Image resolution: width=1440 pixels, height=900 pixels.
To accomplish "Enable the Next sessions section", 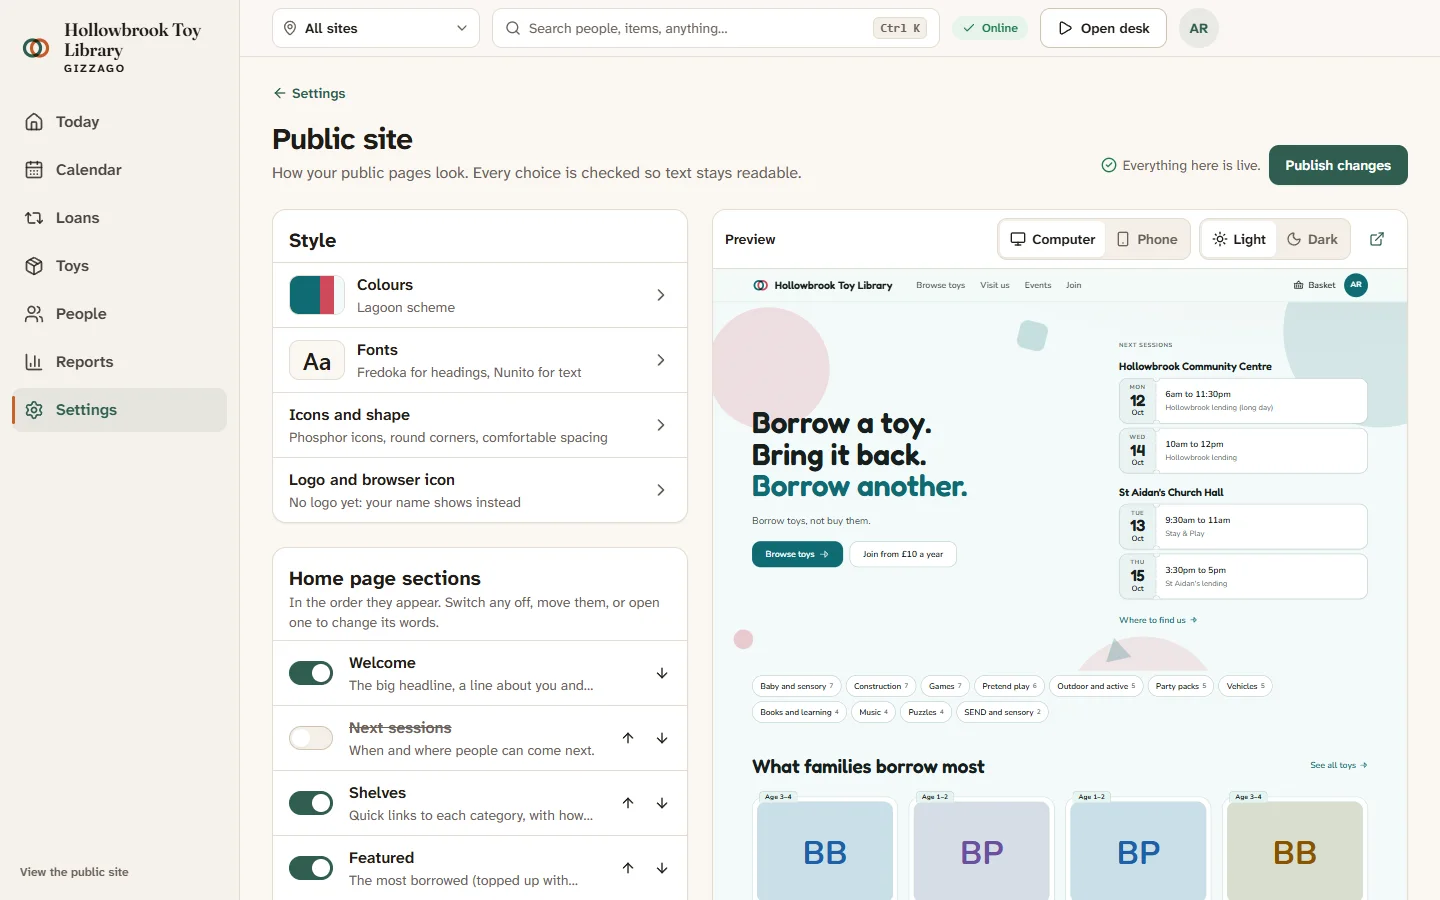I will 311,738.
